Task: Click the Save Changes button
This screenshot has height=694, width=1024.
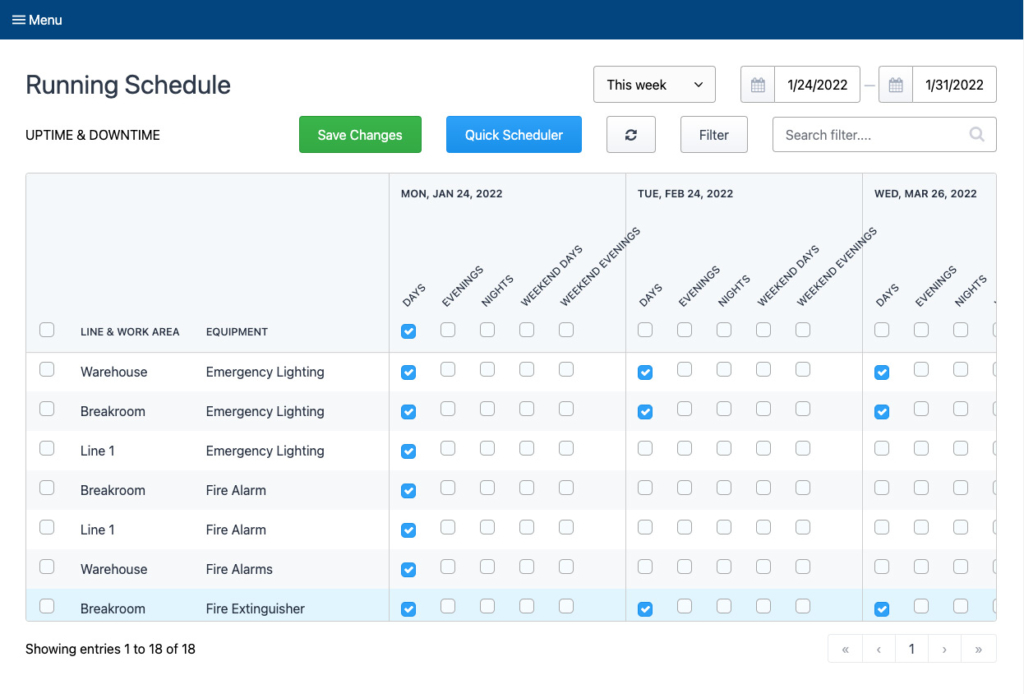Action: point(360,134)
